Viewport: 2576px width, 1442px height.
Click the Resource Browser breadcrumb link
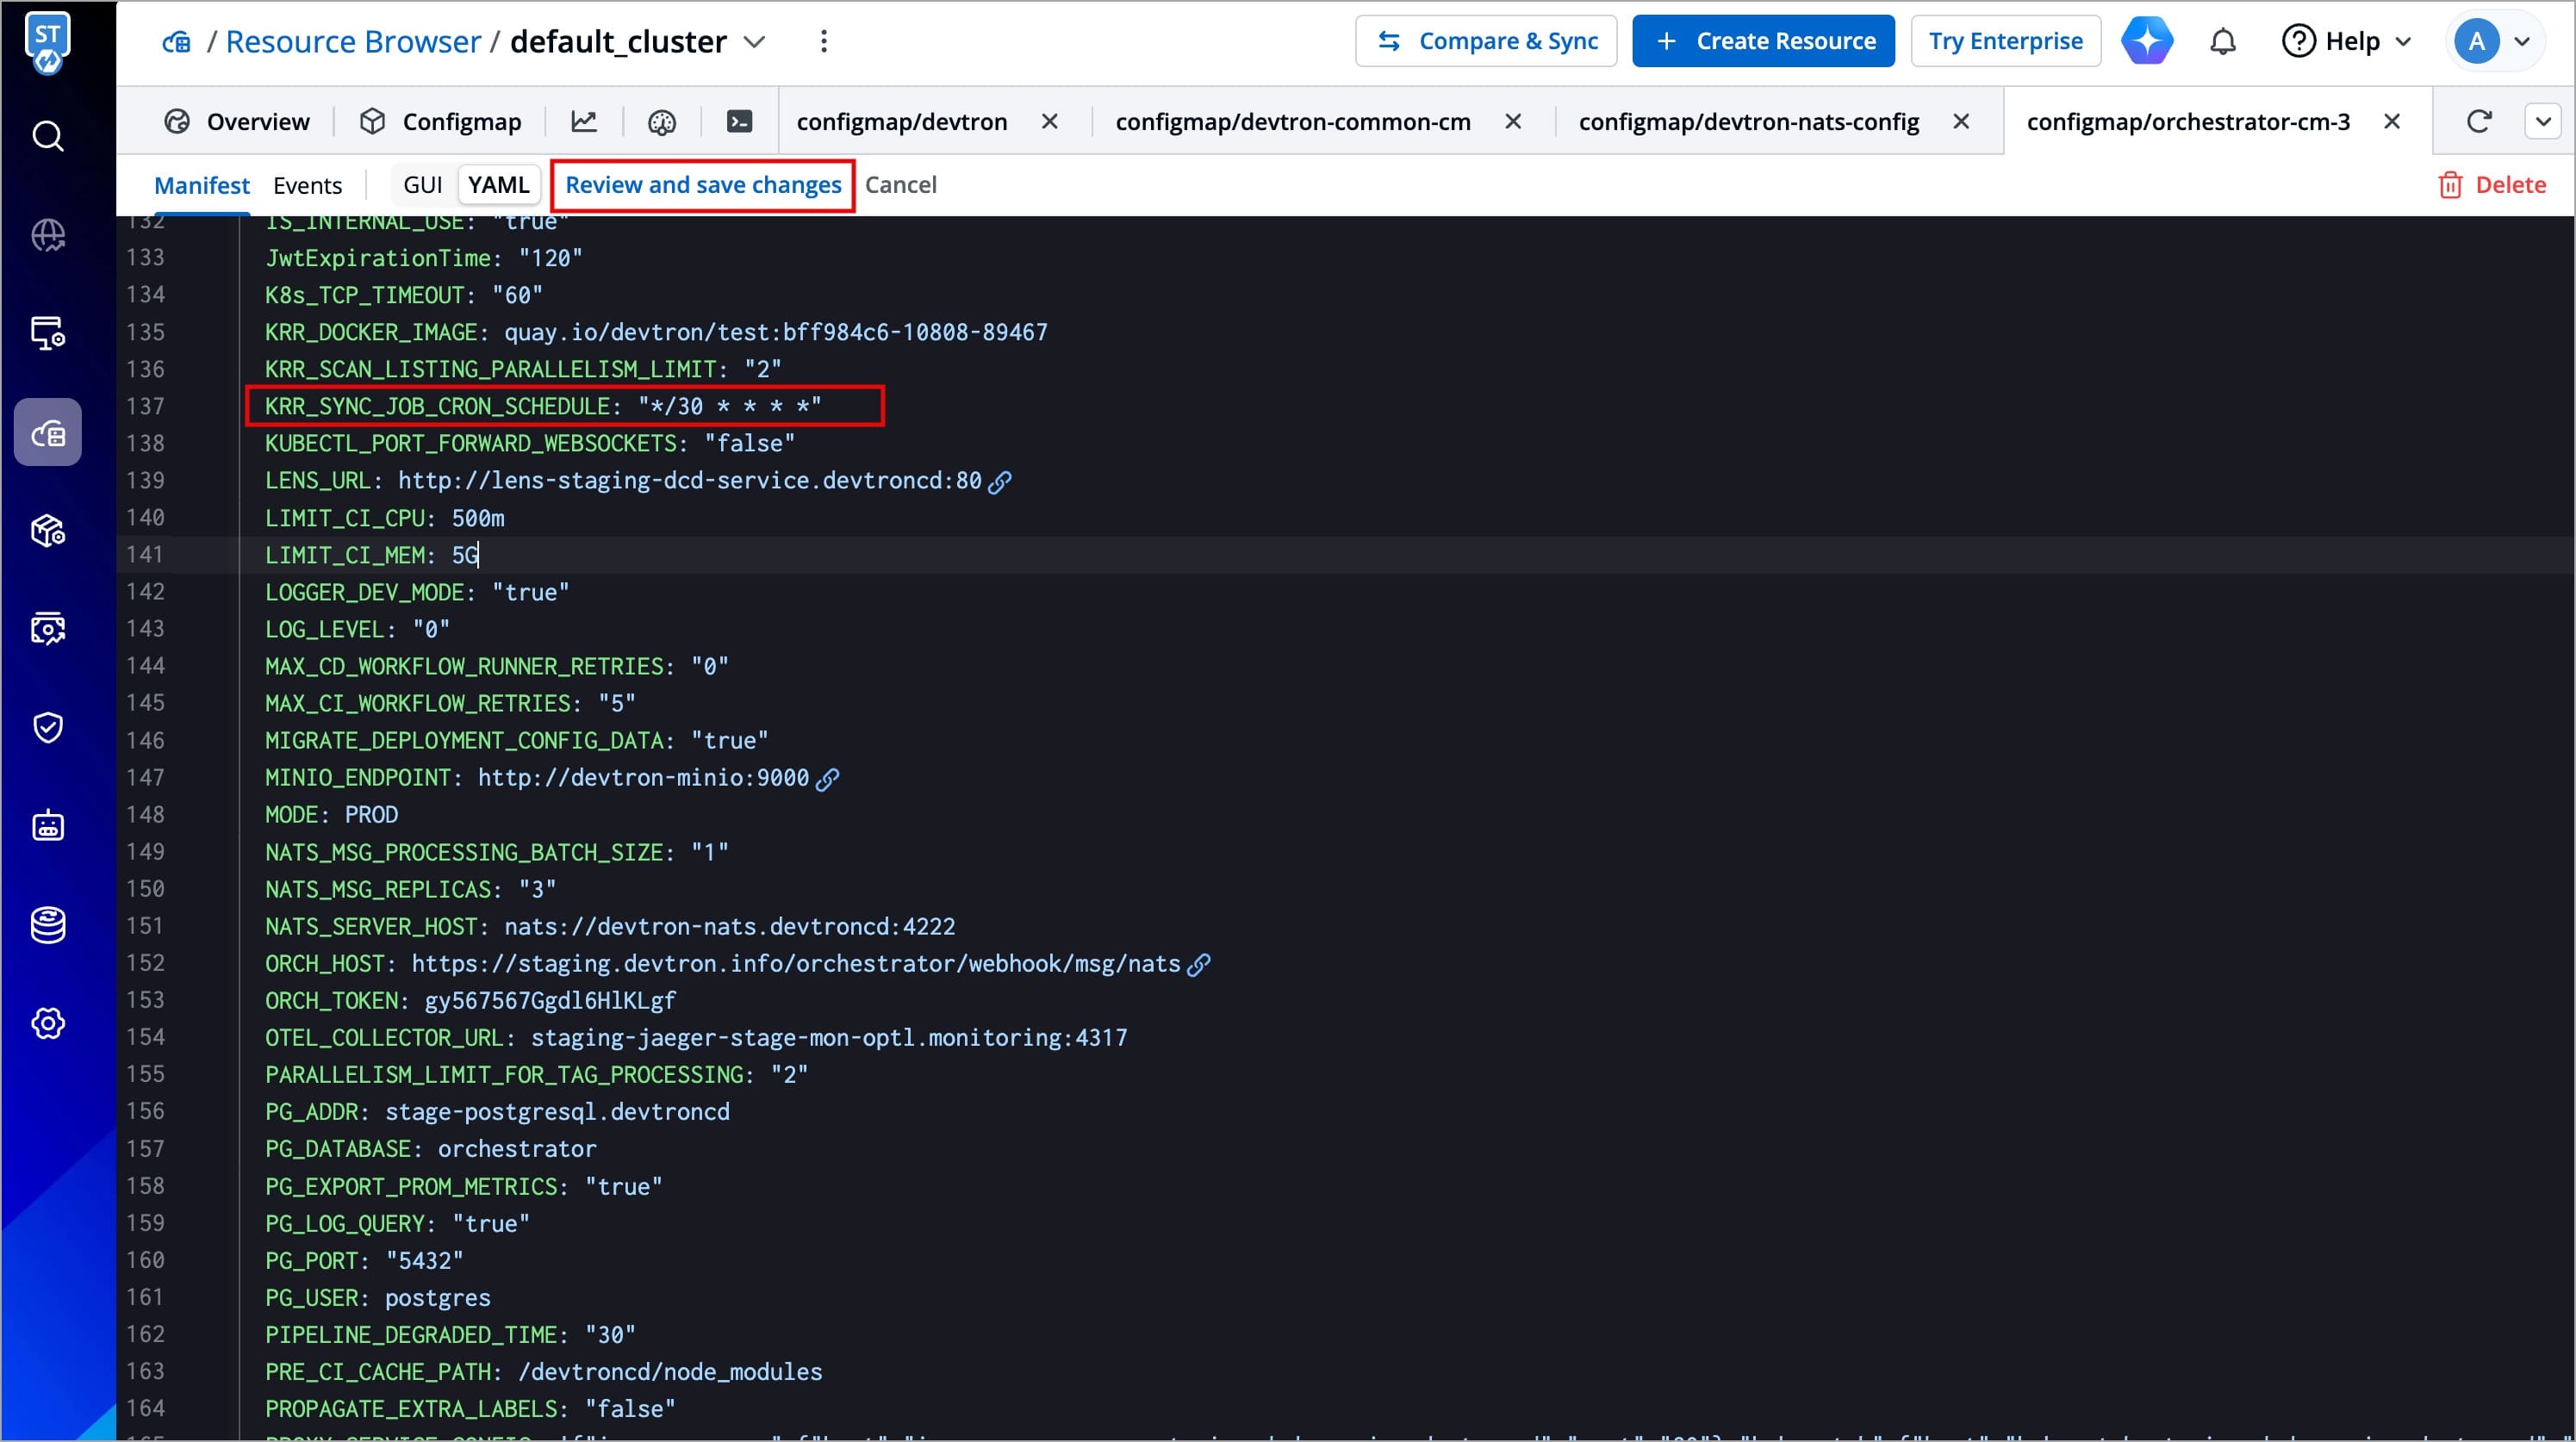353,42
